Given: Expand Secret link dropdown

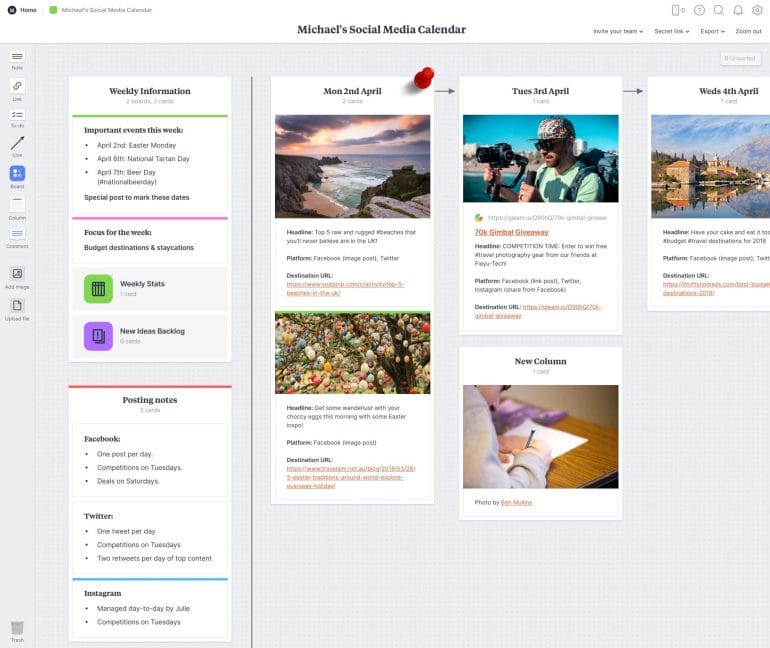Looking at the screenshot, I should 672,31.
